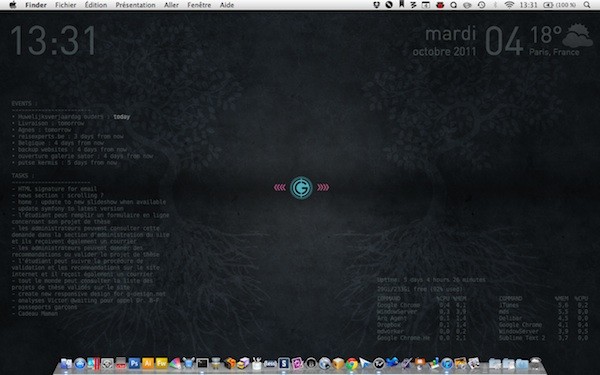600x375 pixels.
Task: Click the Spotlight magnifying glass
Action: (x=587, y=5)
